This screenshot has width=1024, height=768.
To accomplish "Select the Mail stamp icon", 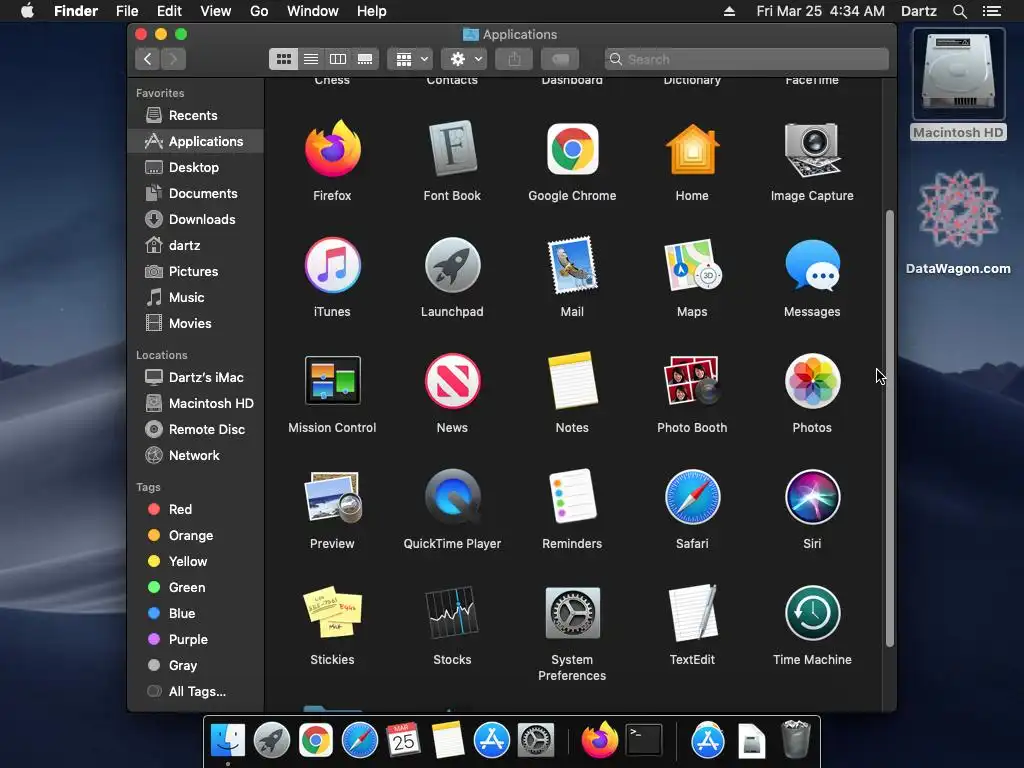I will [572, 265].
